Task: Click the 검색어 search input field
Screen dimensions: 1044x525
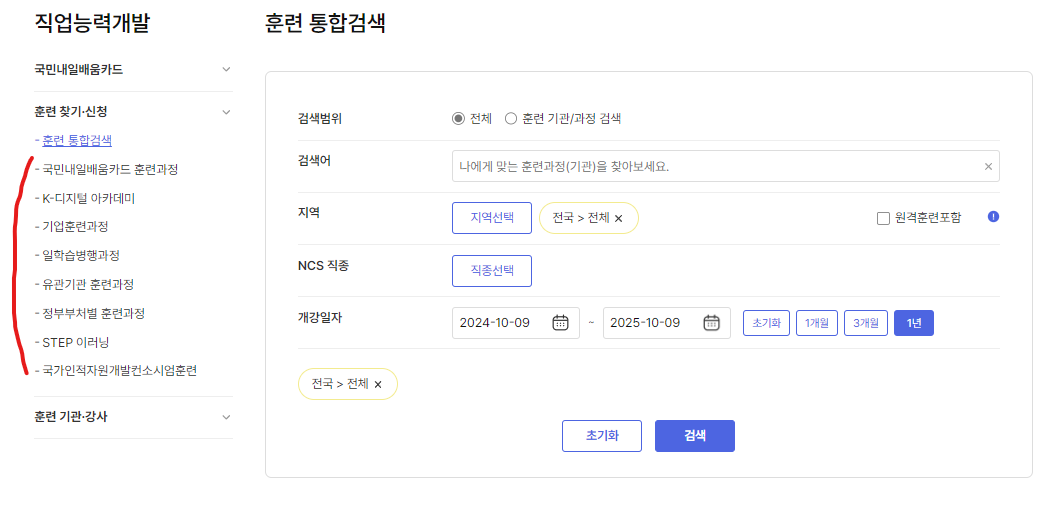Action: [726, 166]
